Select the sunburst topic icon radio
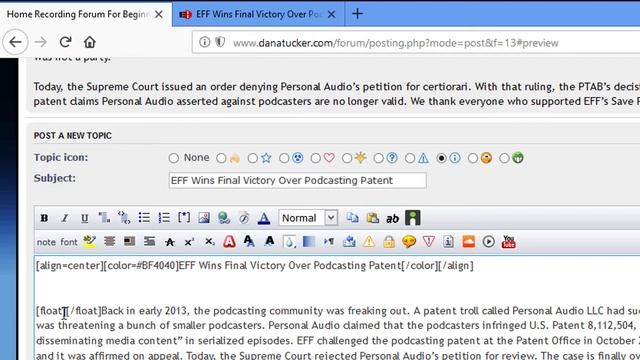 347,158
